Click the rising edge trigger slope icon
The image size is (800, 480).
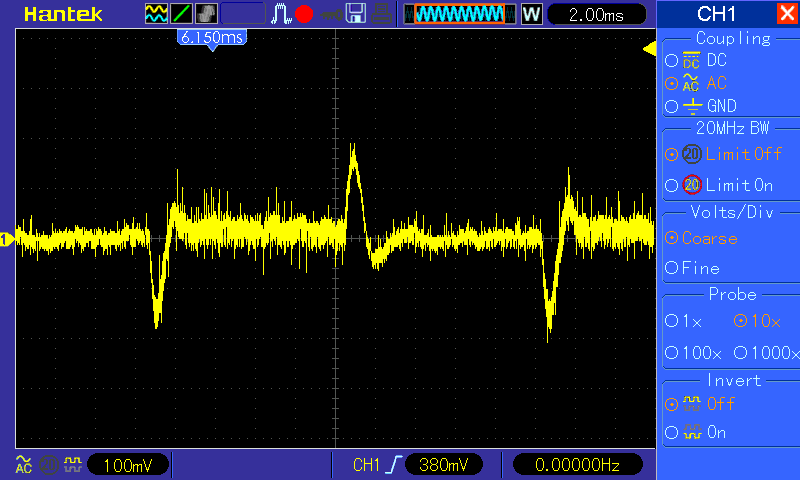394,465
